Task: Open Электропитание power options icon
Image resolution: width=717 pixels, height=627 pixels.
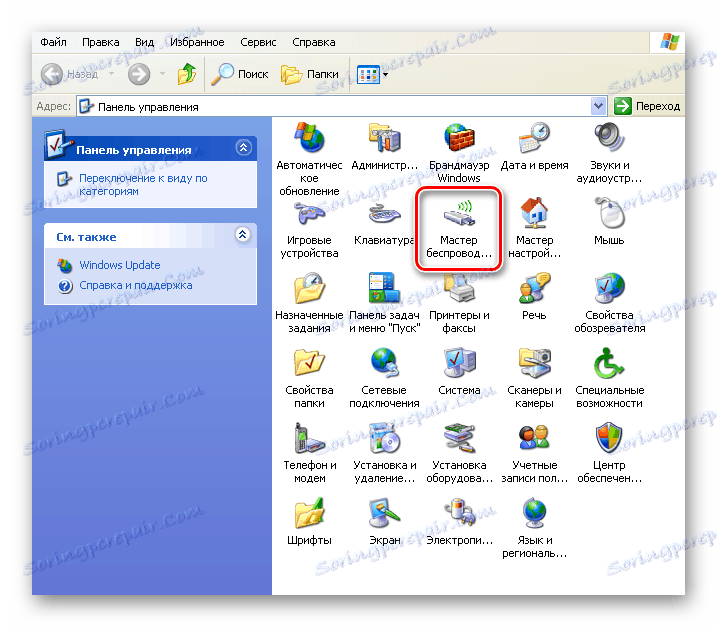Action: (x=459, y=513)
